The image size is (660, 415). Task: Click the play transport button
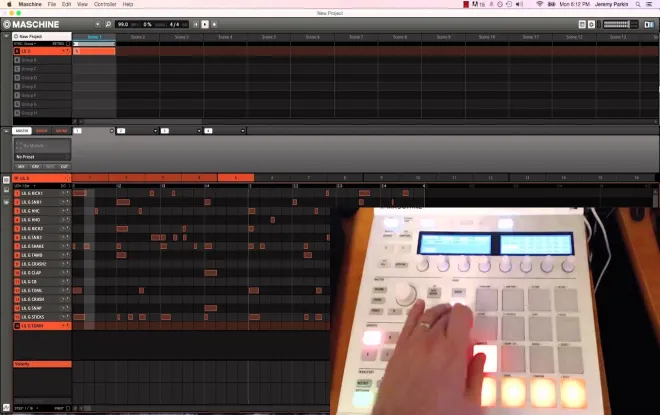pos(205,24)
